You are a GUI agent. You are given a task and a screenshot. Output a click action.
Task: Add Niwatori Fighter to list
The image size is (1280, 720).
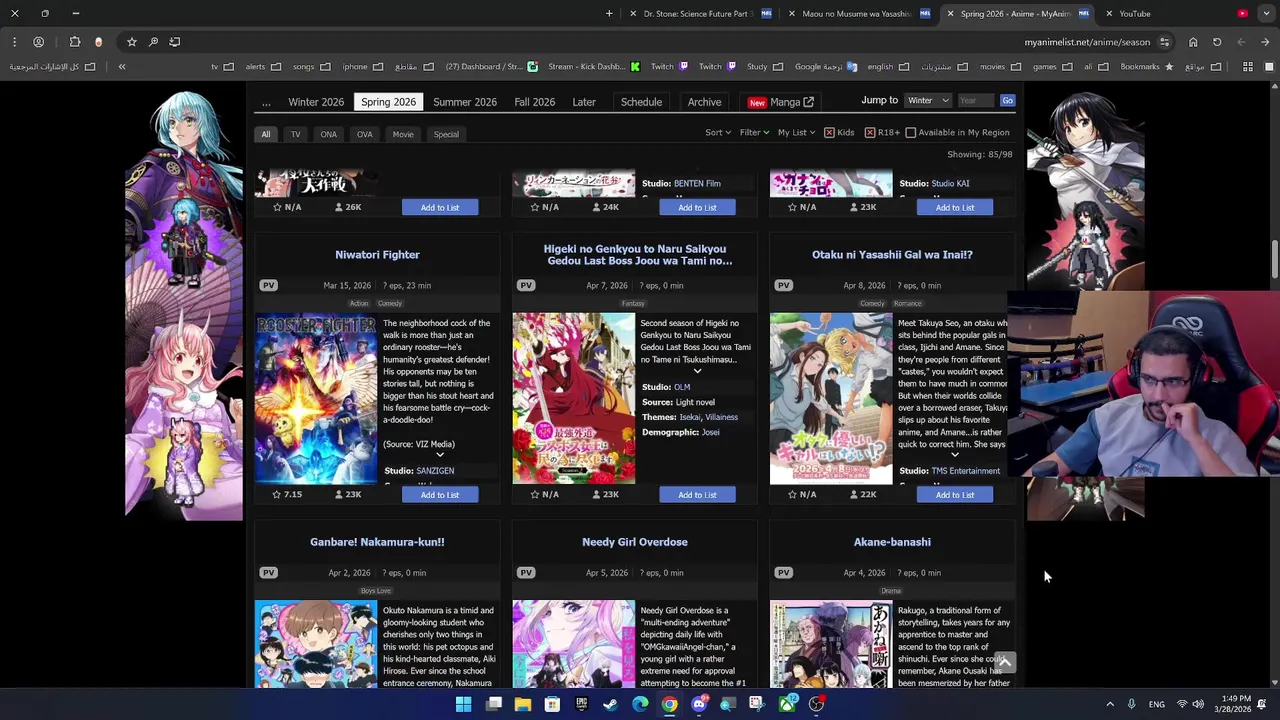(440, 495)
